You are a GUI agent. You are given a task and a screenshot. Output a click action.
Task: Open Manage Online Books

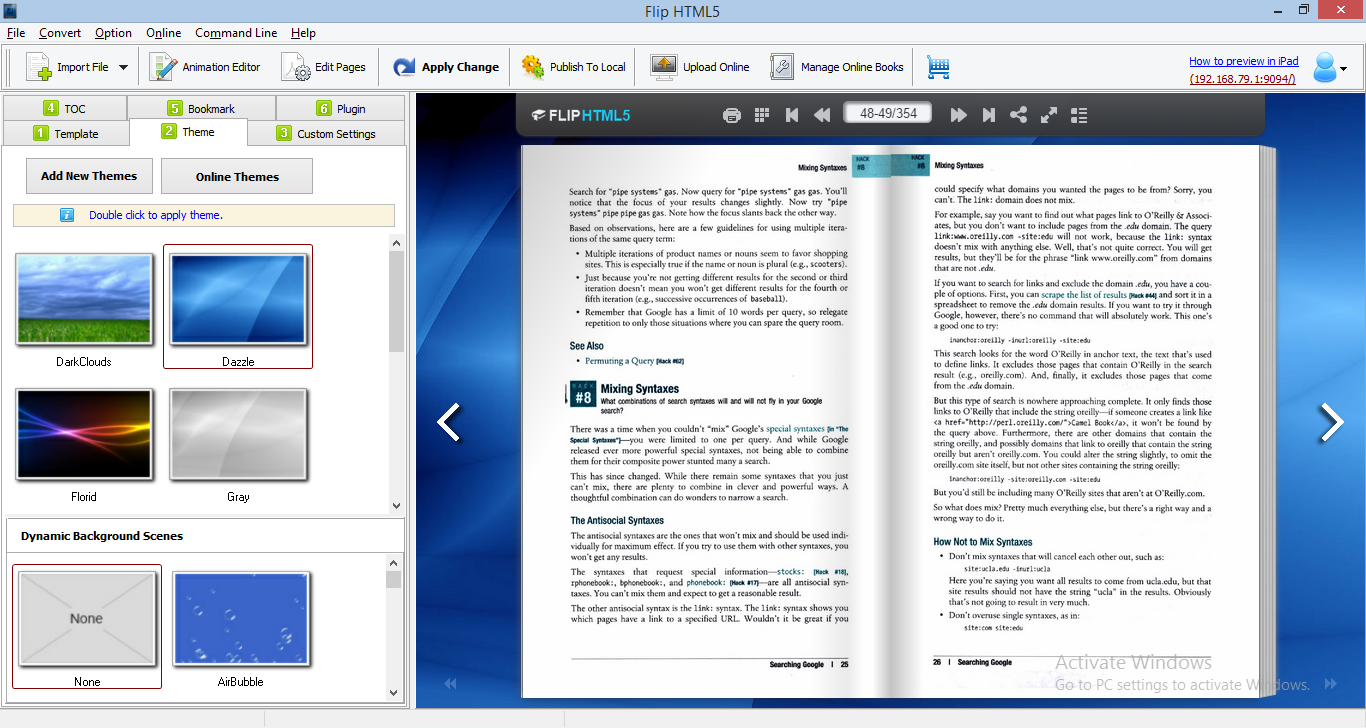[837, 67]
